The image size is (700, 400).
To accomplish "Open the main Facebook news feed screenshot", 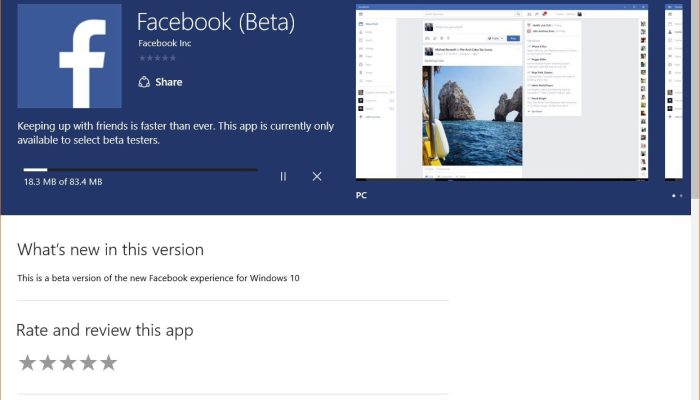I will tap(502, 93).
